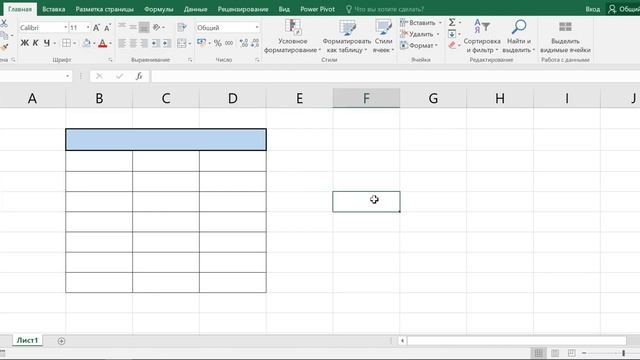Increase font size with the large A

[x=96, y=28]
